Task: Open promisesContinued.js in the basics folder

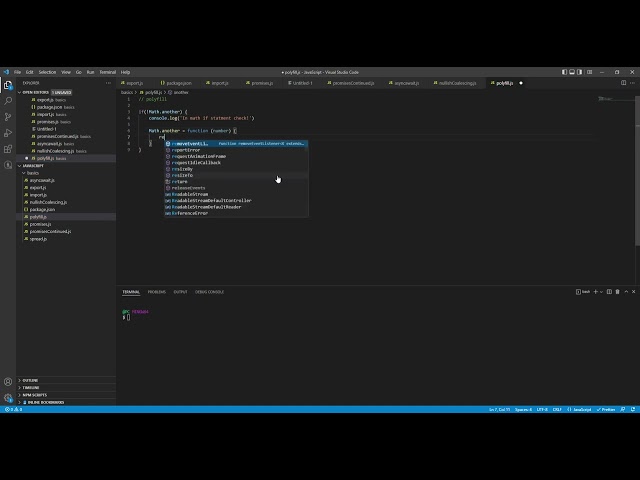Action: click(66, 231)
